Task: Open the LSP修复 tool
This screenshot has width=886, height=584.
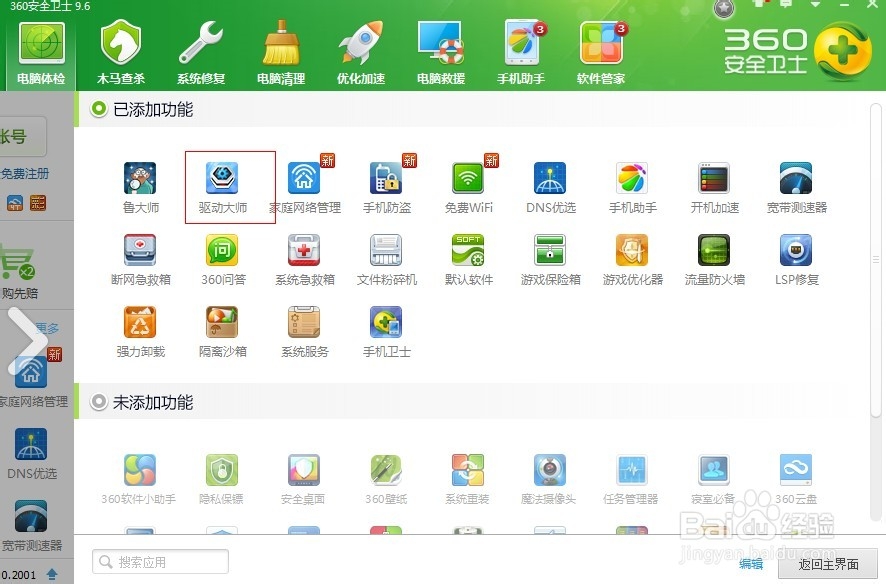Action: coord(796,260)
